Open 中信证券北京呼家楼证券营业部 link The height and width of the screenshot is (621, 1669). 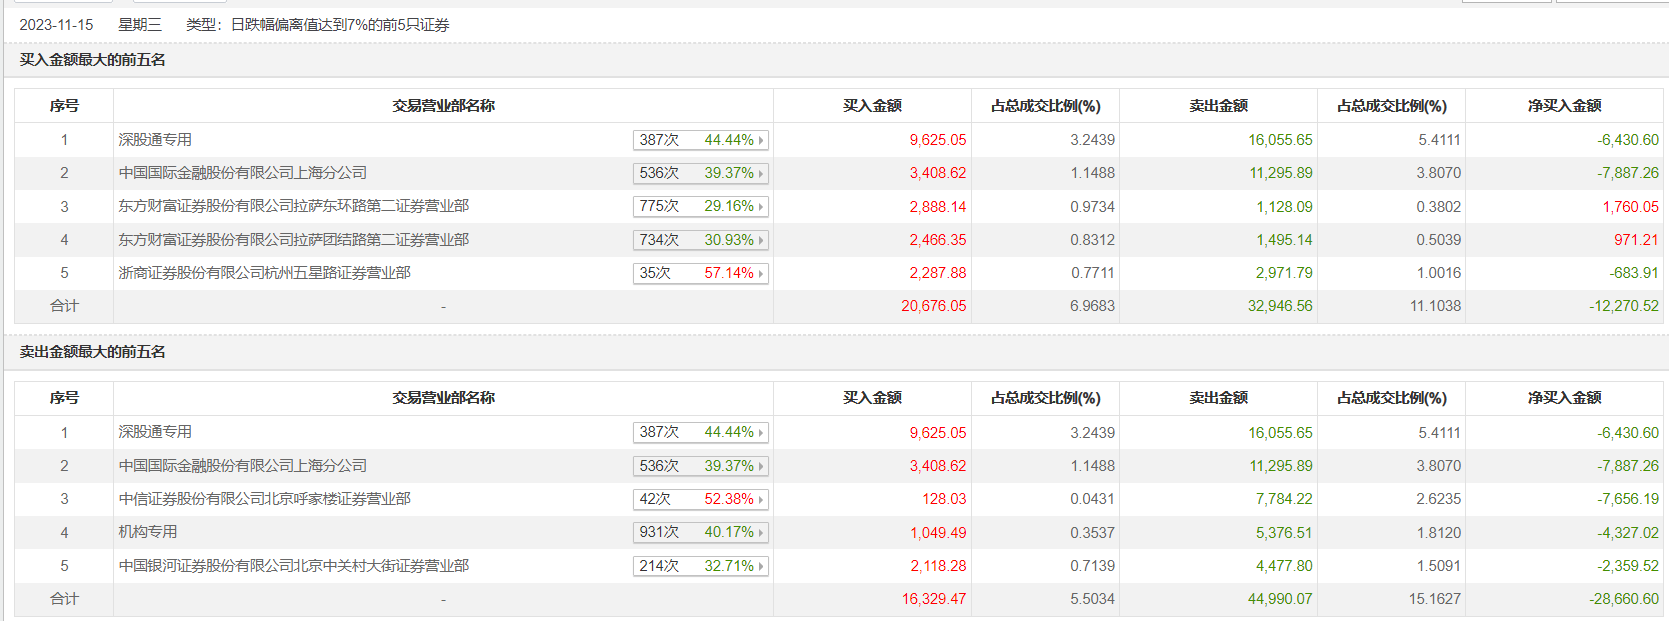[264, 499]
